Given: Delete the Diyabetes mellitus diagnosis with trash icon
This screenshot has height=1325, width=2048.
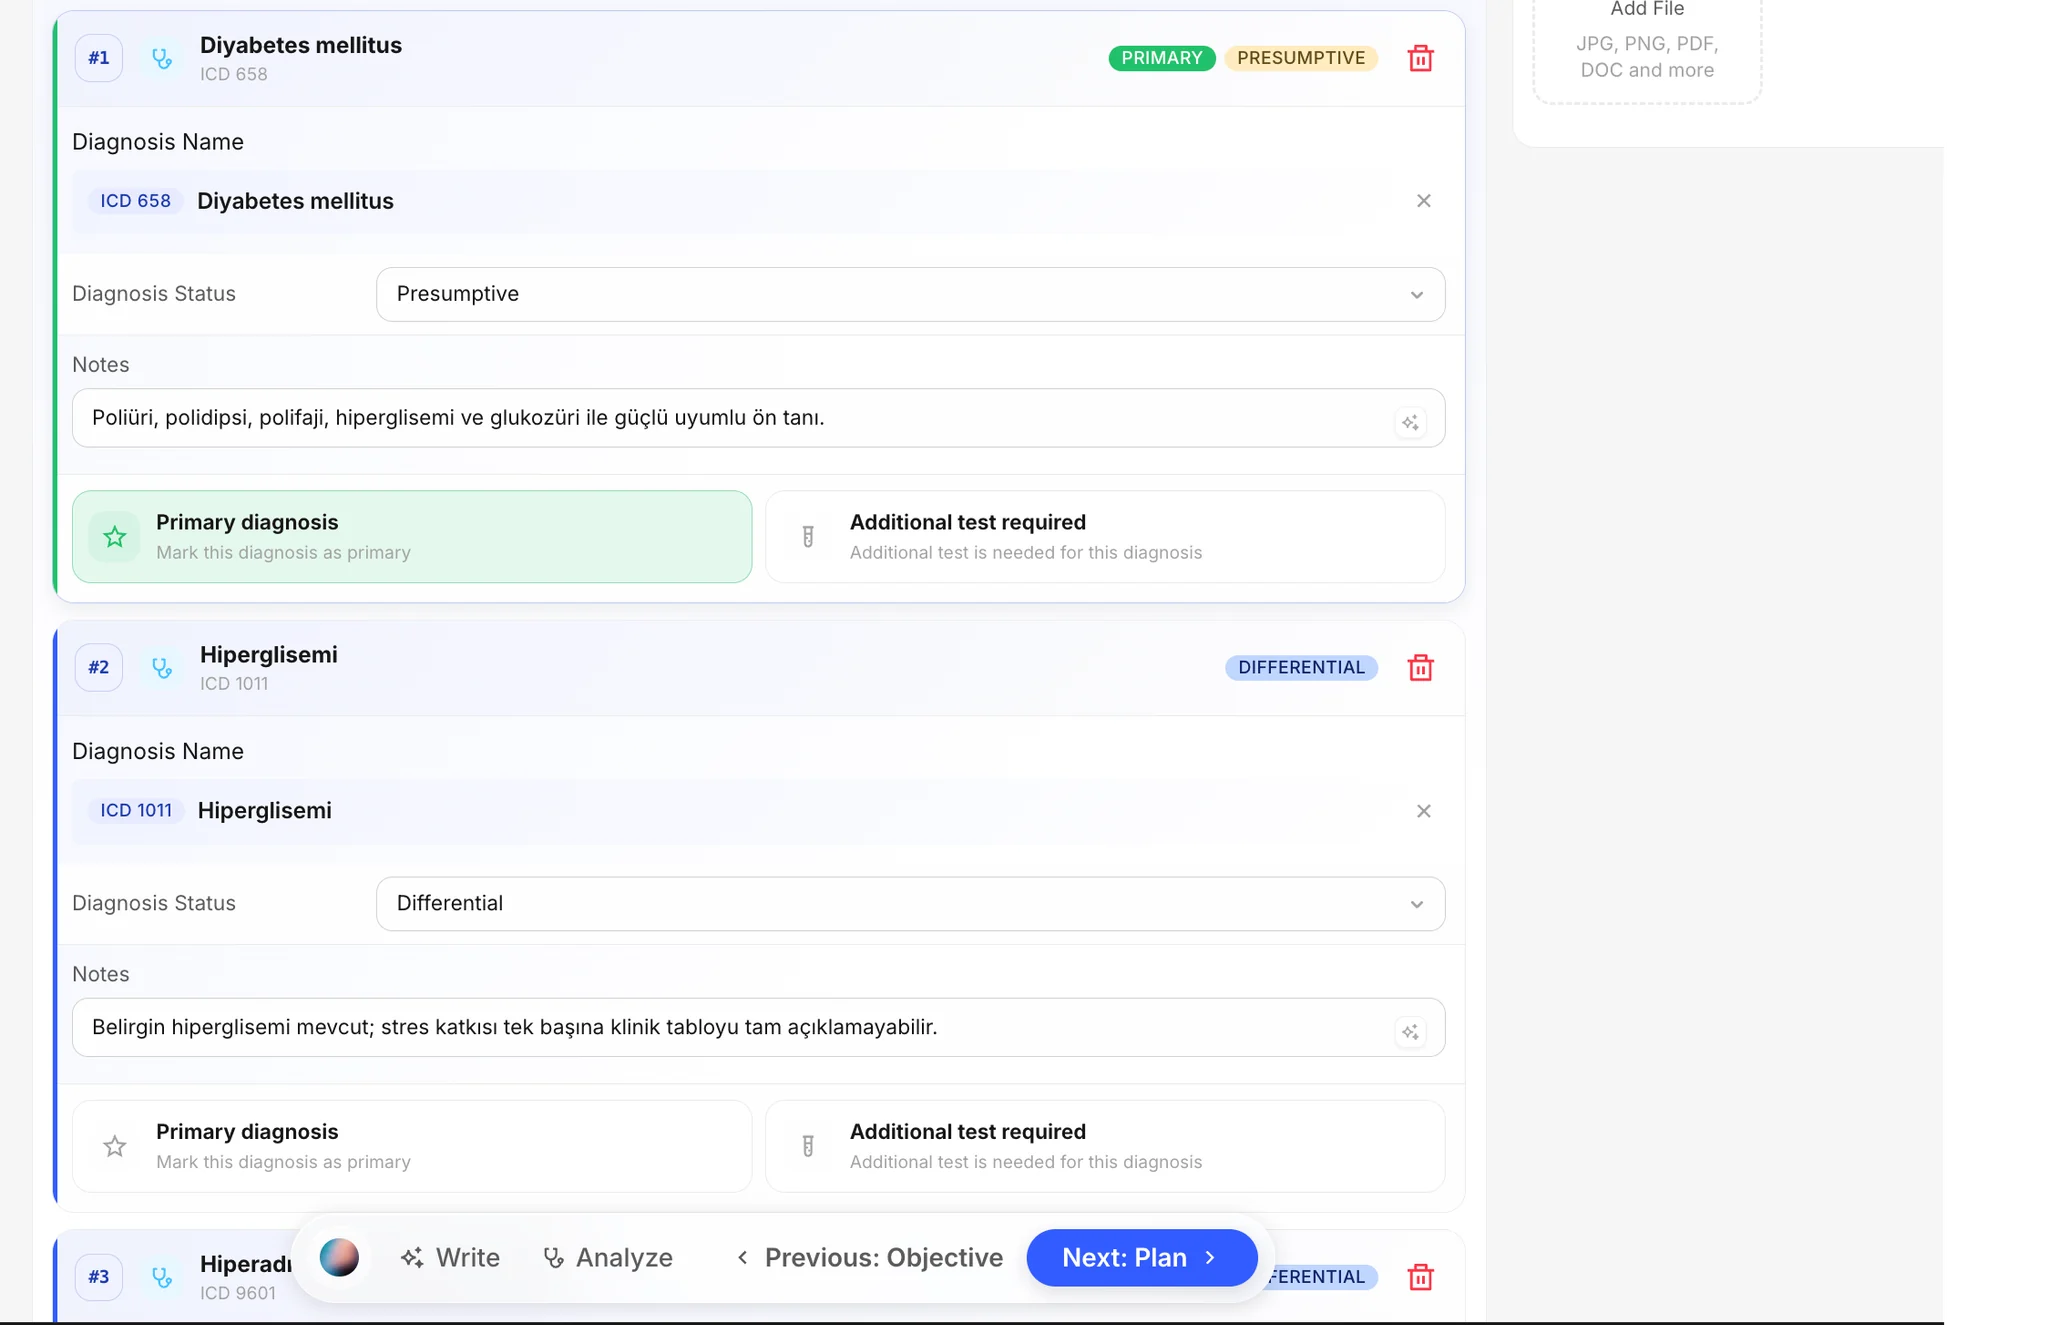Looking at the screenshot, I should click(x=1420, y=58).
